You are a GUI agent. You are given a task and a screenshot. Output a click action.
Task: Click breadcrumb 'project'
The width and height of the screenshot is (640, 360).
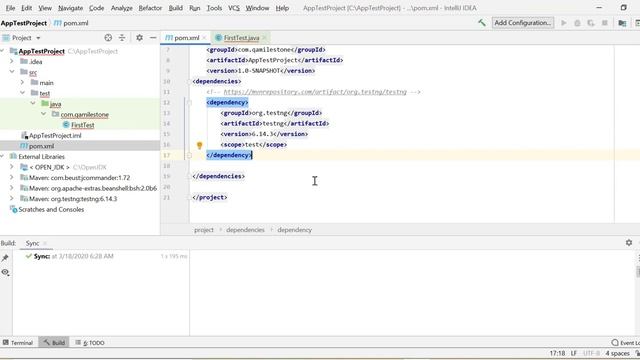tap(204, 230)
